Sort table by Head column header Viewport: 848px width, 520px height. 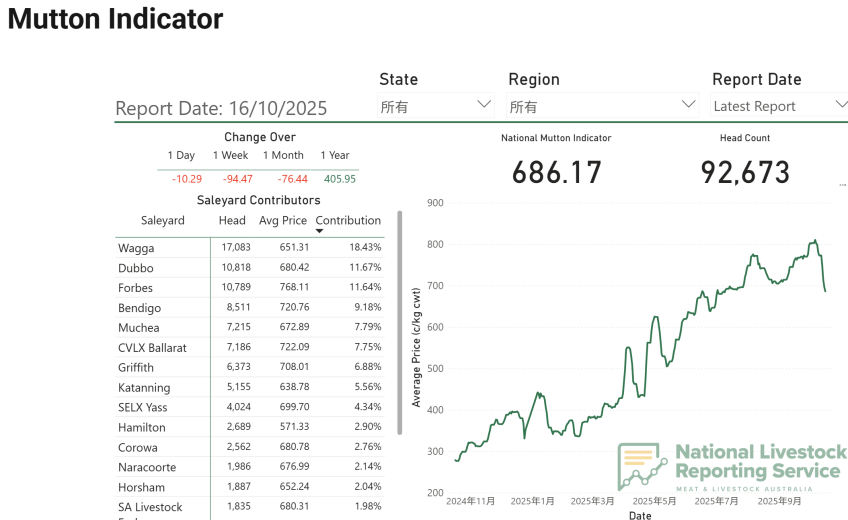coord(232,221)
